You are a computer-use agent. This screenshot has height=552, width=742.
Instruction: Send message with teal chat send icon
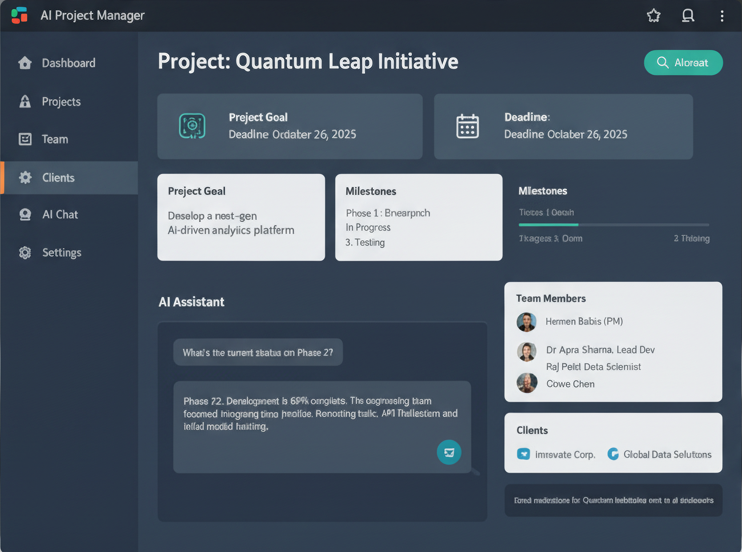coord(449,452)
